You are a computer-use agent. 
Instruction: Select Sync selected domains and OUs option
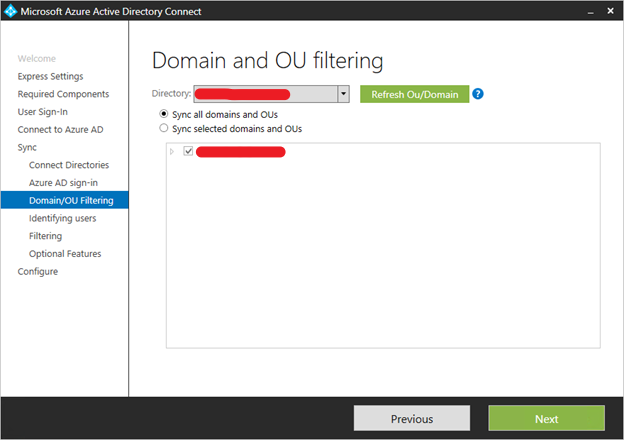point(164,128)
